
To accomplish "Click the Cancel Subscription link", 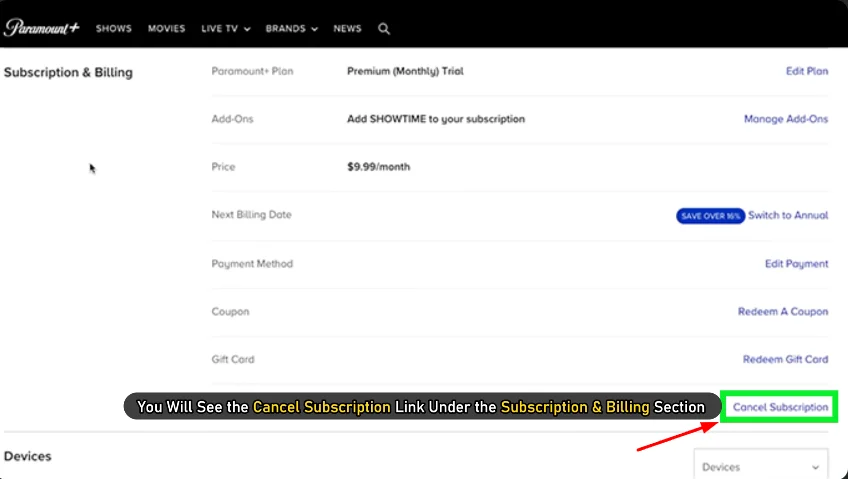I will pos(780,407).
